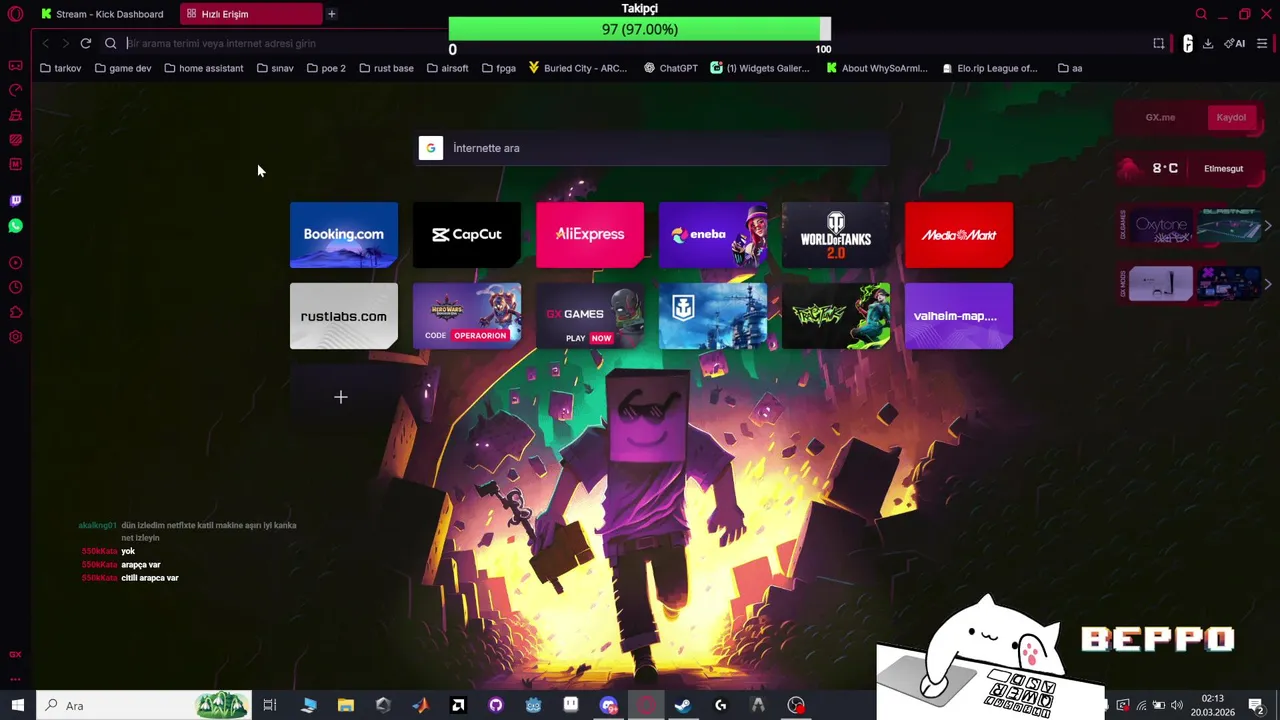
Task: Open Elo.rip League of bookmark
Action: click(x=990, y=68)
